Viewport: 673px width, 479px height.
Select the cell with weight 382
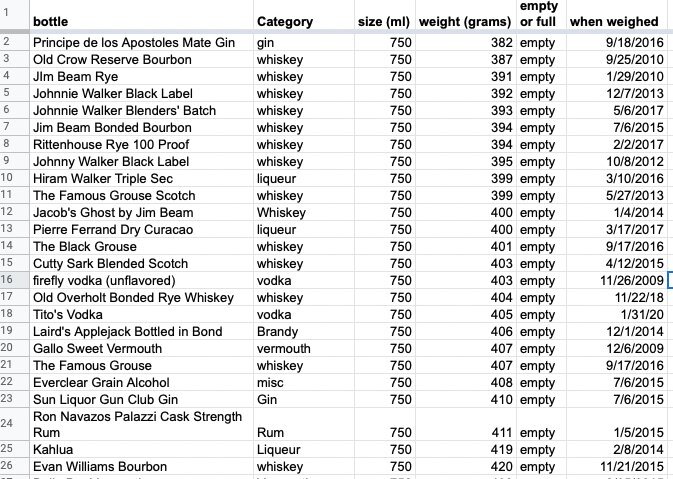pos(465,43)
